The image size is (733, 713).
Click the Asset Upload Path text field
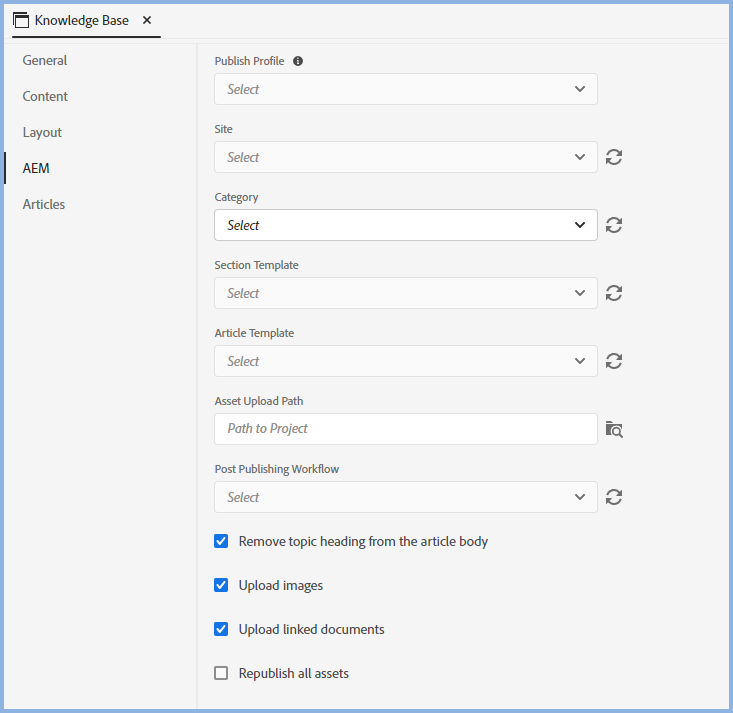pos(405,429)
